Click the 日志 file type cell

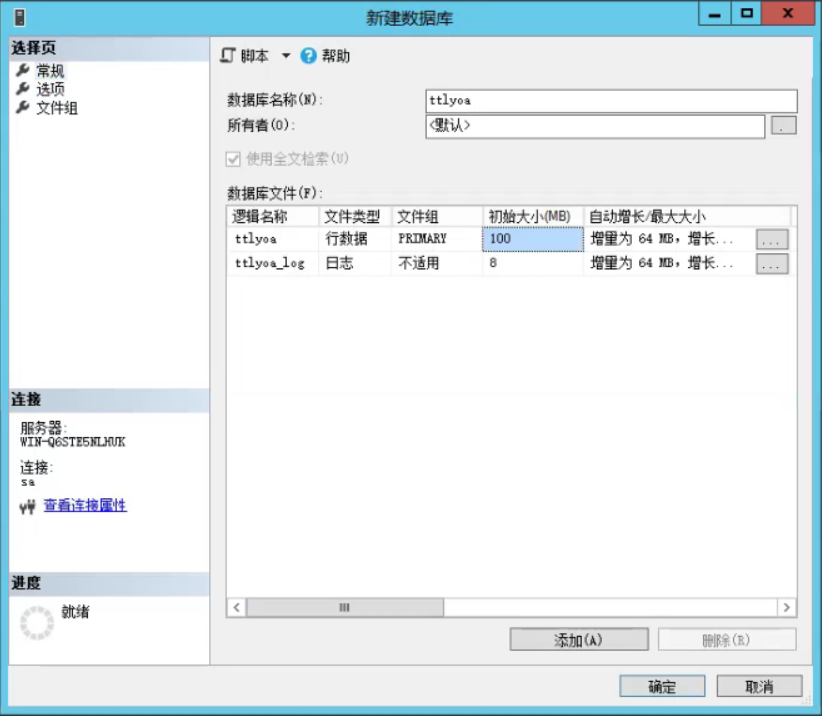pyautogui.click(x=355, y=263)
